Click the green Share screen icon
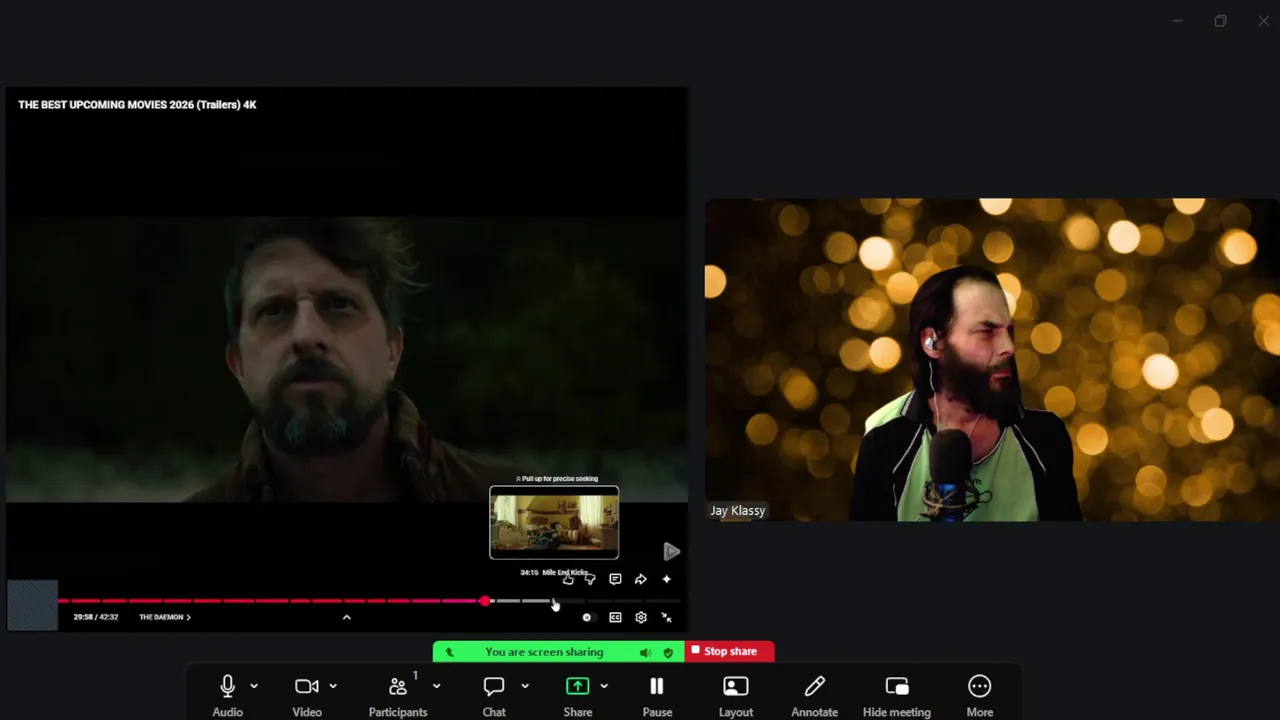1280x720 pixels. [578, 686]
